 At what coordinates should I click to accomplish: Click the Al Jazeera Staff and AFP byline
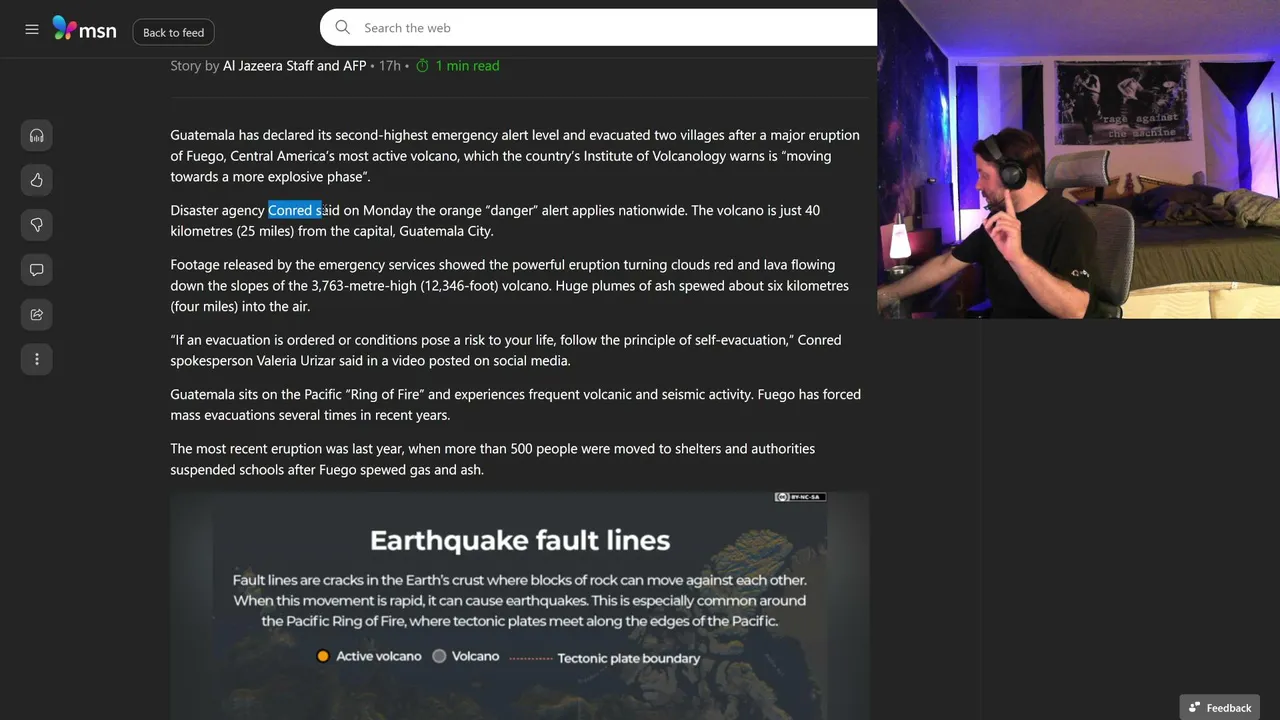pyautogui.click(x=294, y=66)
